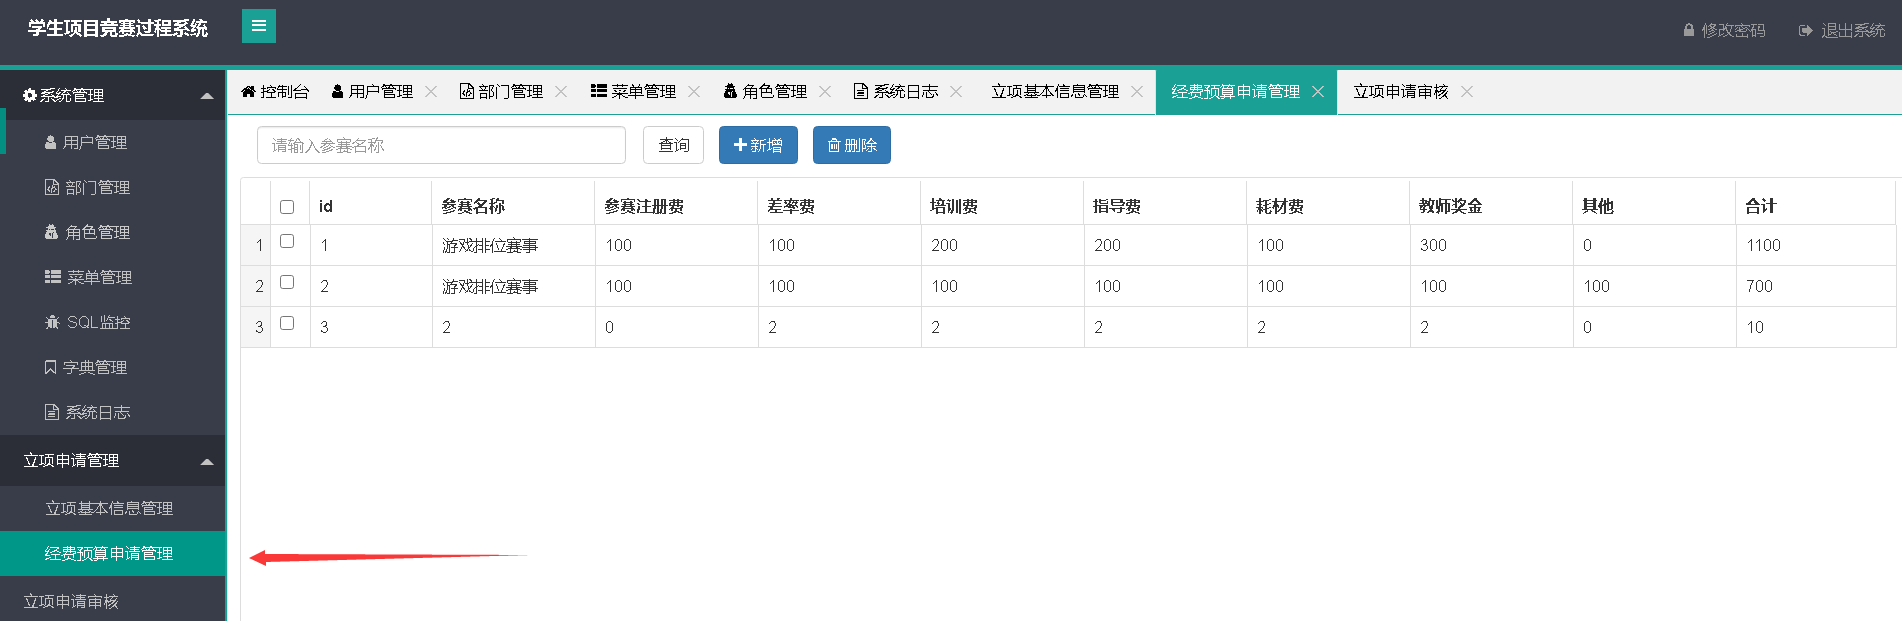
Task: Open 立项基本信息管理 in the sidebar
Action: pyautogui.click(x=112, y=508)
